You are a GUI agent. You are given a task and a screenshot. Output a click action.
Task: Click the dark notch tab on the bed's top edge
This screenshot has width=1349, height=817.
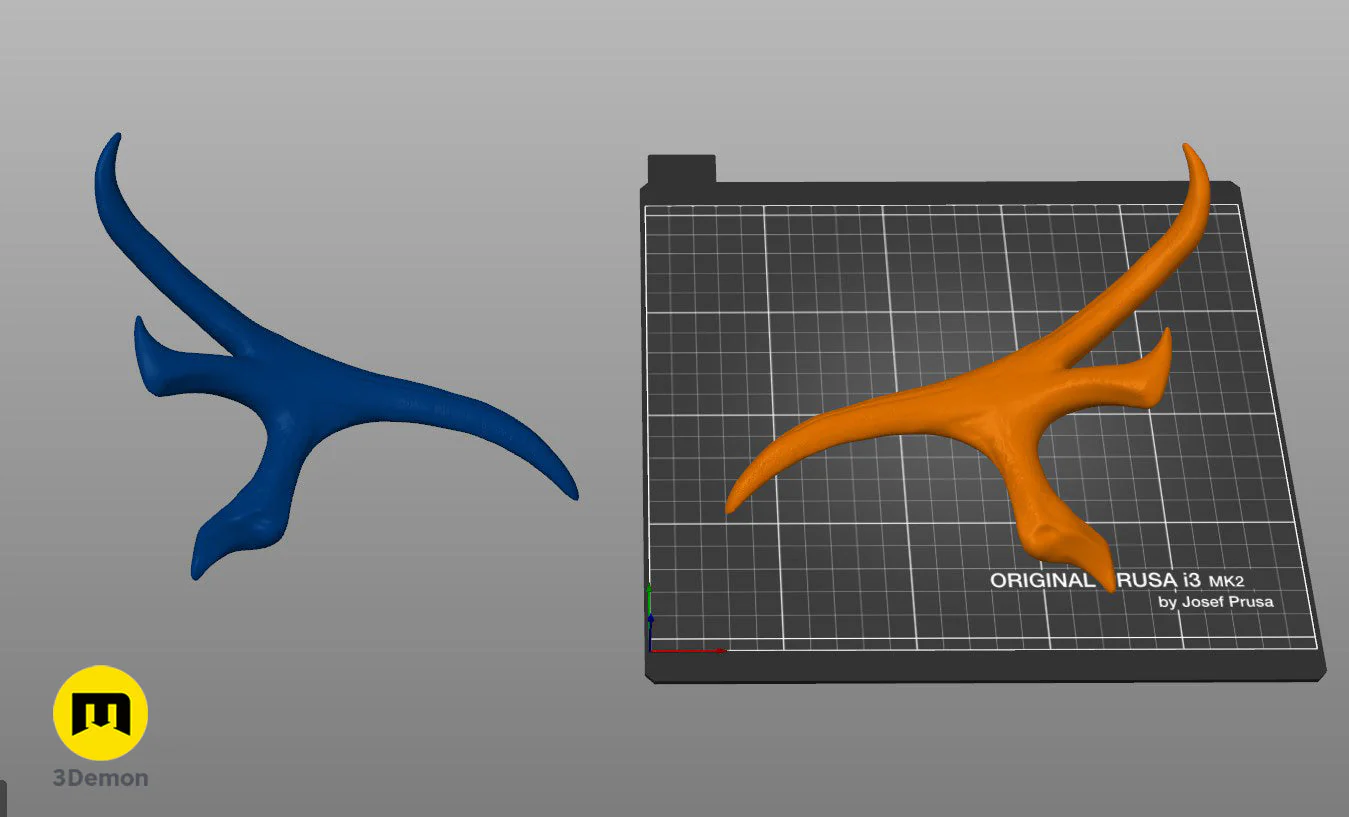point(681,168)
